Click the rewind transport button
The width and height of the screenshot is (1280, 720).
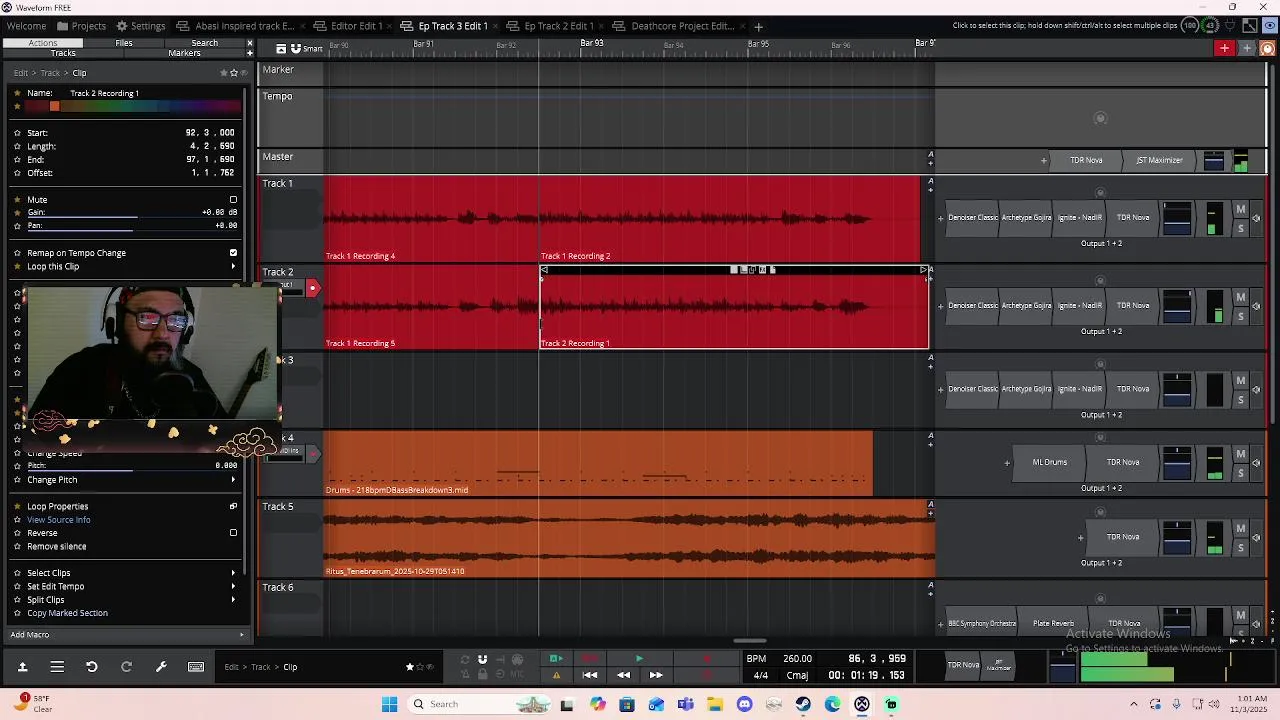pos(623,675)
